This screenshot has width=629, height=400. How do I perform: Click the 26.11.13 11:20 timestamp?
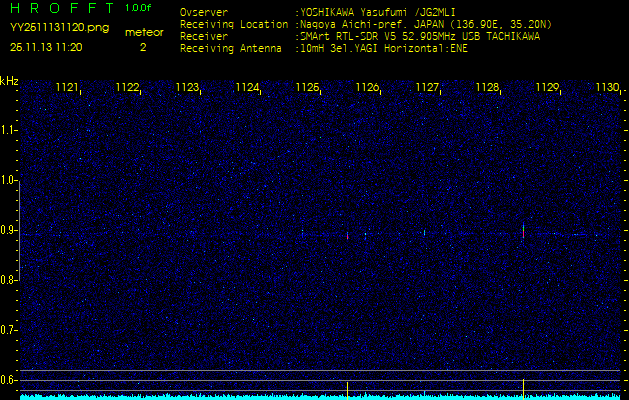(x=46, y=47)
